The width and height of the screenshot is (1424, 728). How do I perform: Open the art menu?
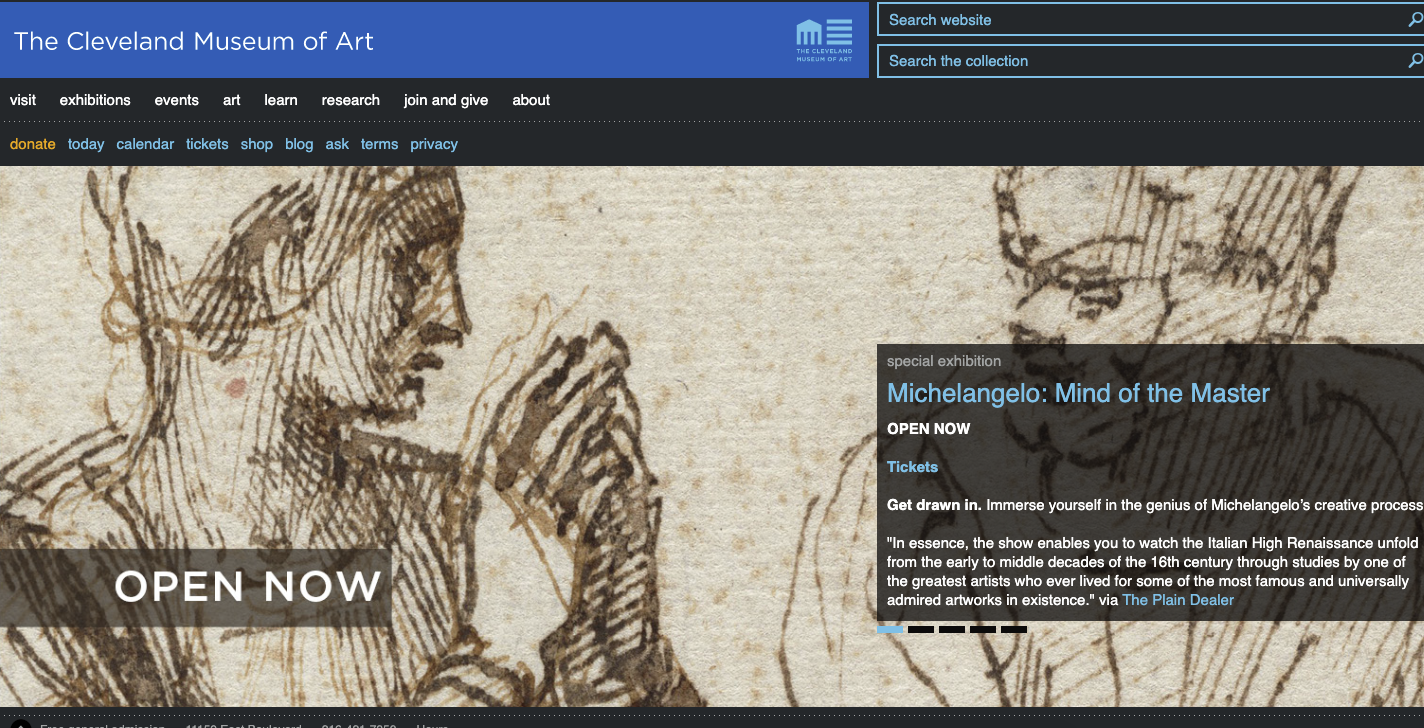click(232, 100)
